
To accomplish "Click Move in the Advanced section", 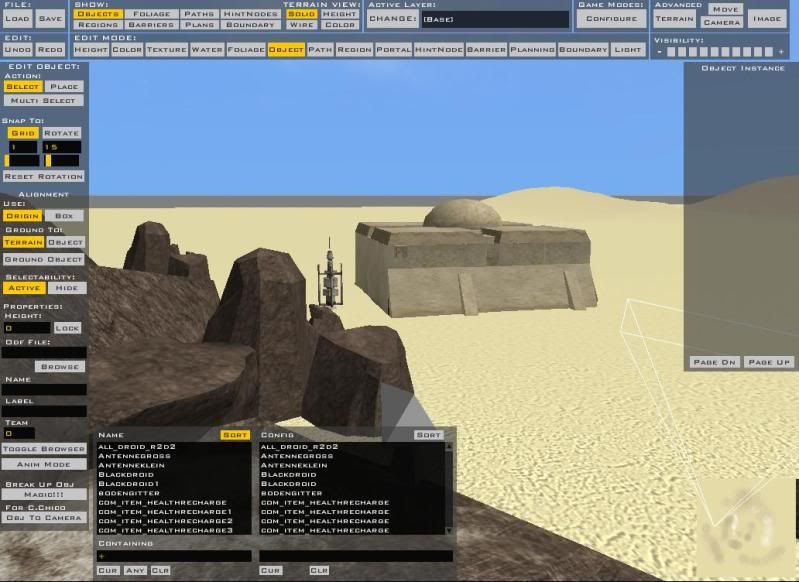I will [725, 9].
